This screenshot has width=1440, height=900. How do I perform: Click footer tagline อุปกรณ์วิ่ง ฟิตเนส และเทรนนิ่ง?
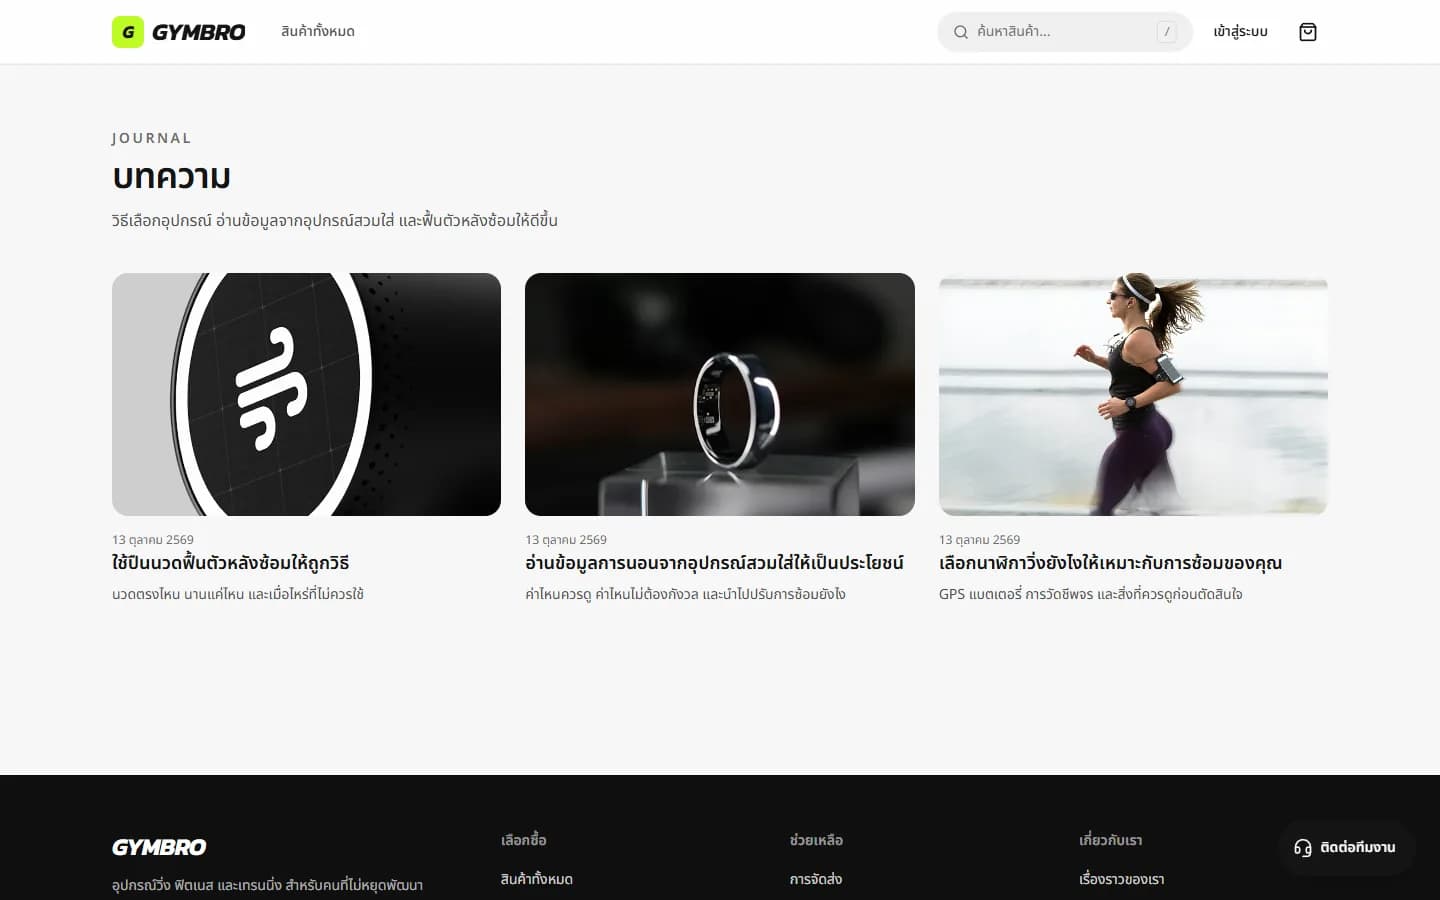pyautogui.click(x=267, y=885)
